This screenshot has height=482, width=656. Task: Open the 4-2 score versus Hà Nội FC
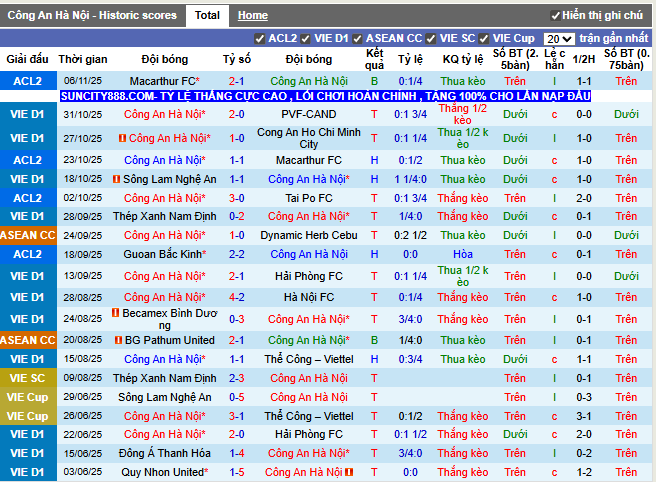coord(236,297)
